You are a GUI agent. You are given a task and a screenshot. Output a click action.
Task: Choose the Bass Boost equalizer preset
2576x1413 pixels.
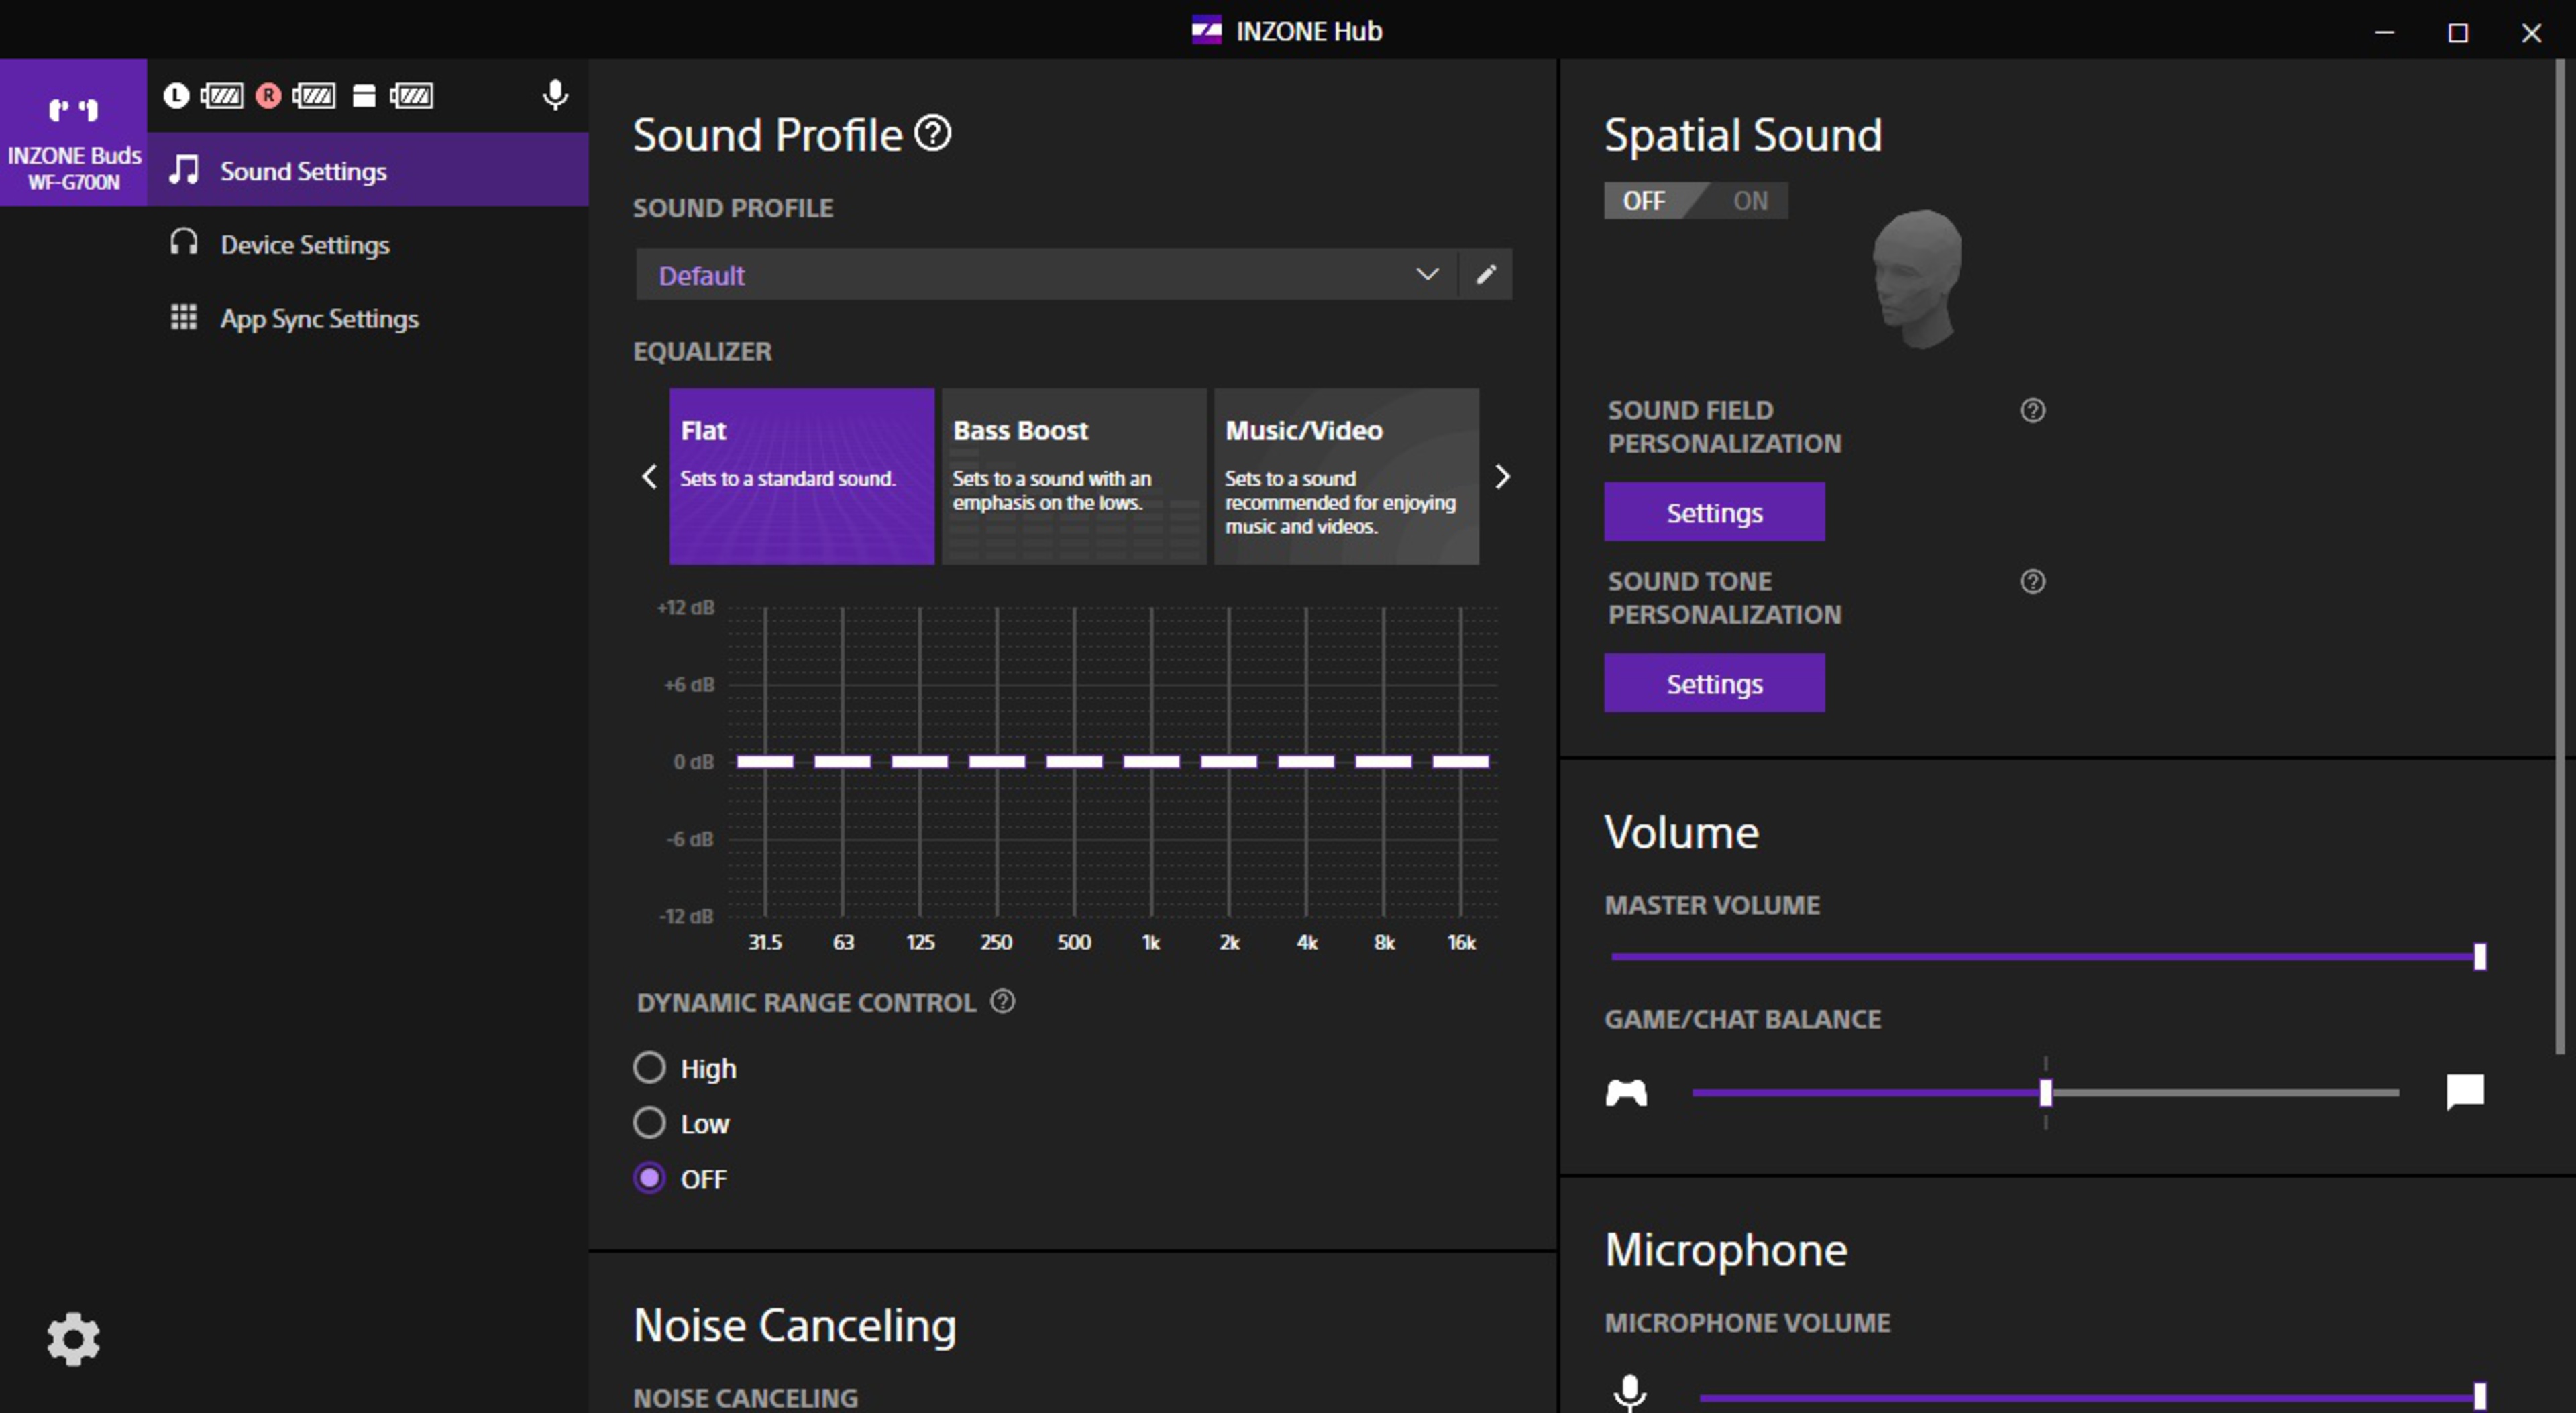[x=1073, y=476]
